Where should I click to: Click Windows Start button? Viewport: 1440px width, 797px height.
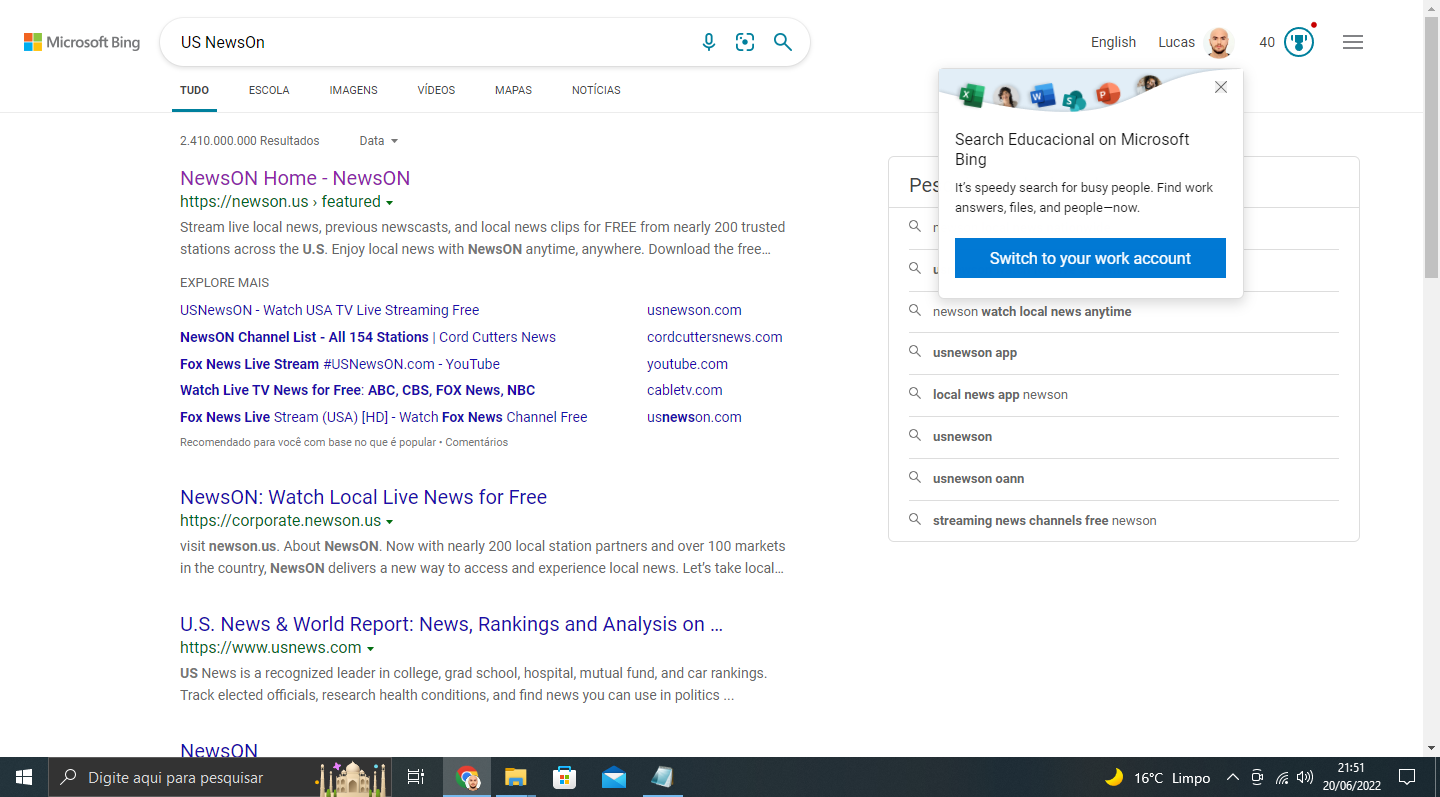pos(23,777)
